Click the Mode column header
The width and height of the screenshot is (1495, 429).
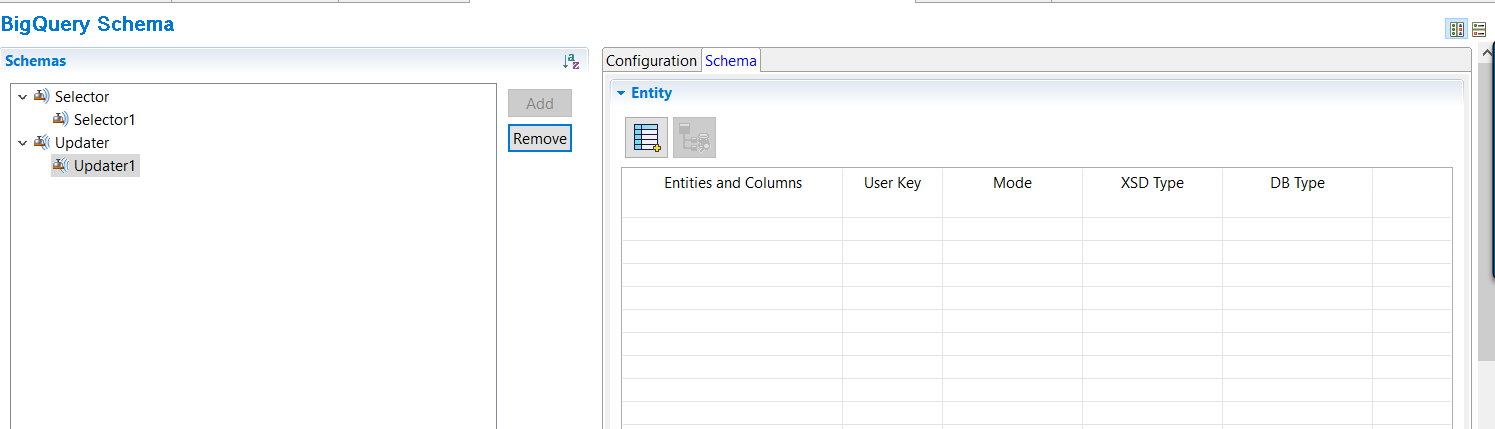[x=1012, y=183]
